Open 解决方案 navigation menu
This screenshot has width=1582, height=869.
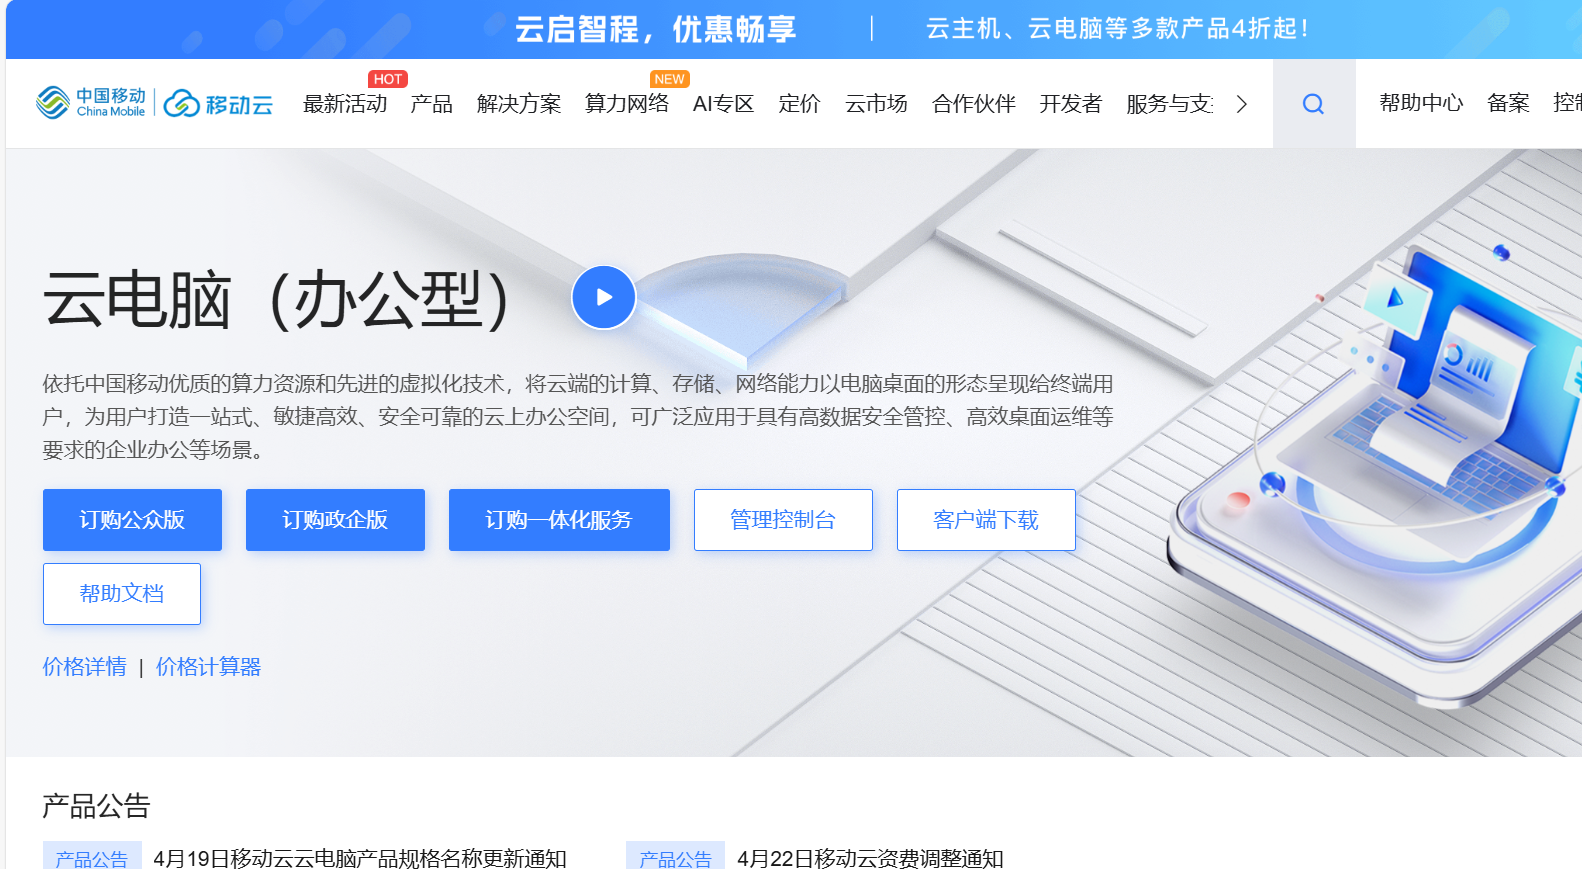point(519,104)
